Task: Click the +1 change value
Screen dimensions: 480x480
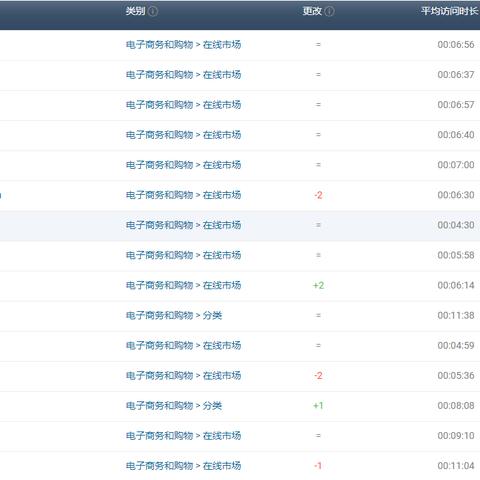Action: coord(318,406)
